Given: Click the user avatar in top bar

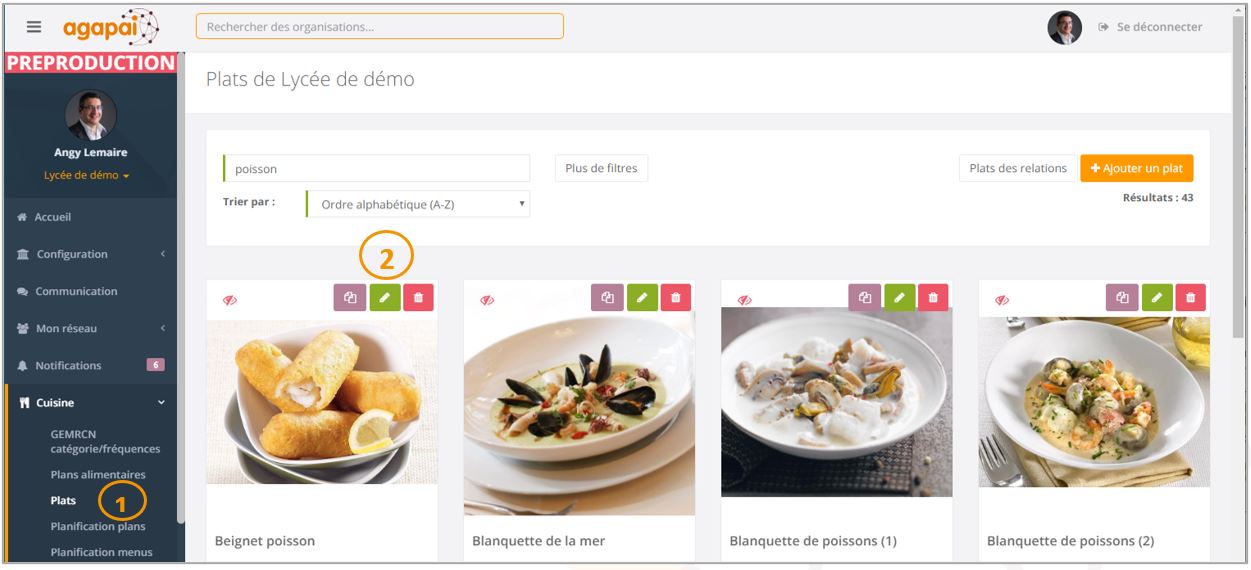Looking at the screenshot, I should 1064,27.
